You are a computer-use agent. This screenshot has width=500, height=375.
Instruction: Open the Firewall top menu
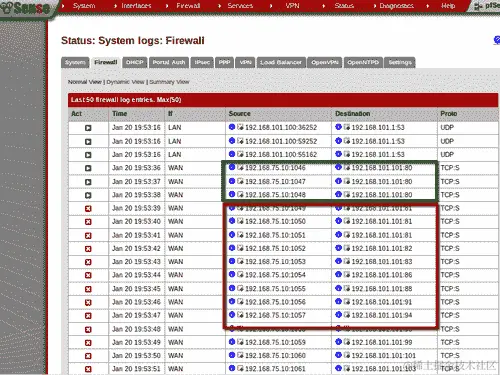click(188, 6)
